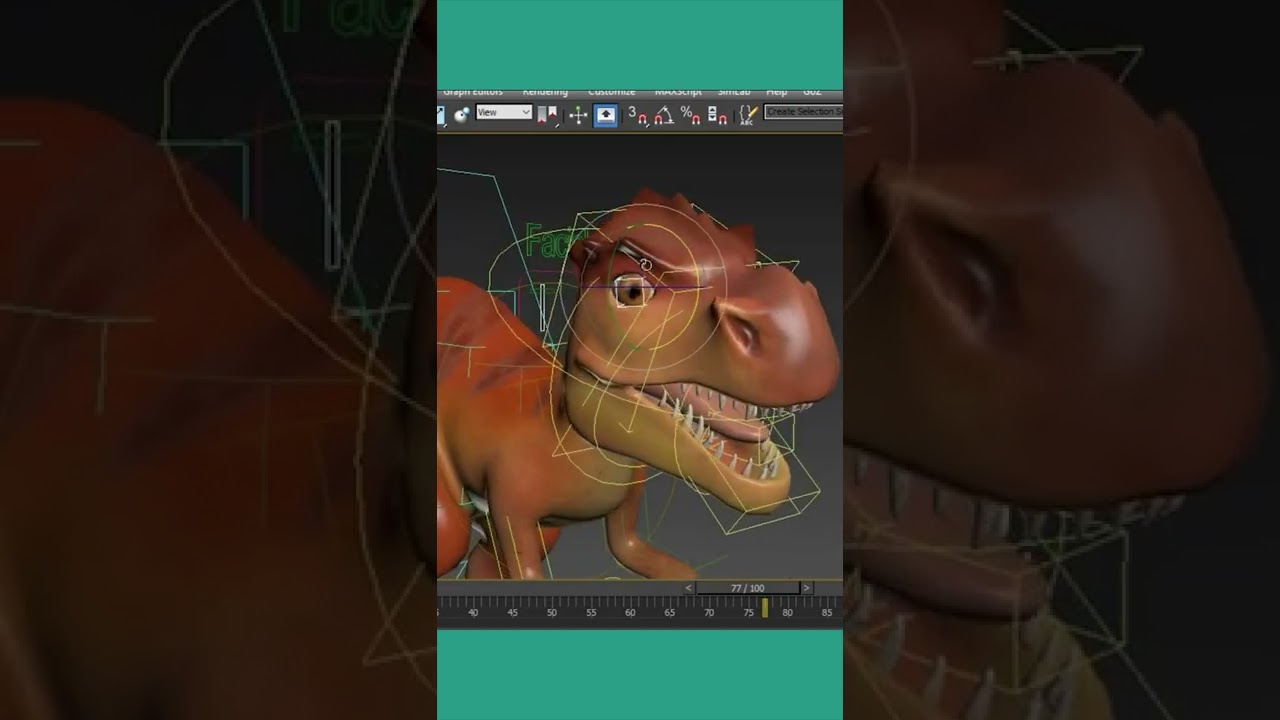Click frame 50 on the track bar

(551, 612)
